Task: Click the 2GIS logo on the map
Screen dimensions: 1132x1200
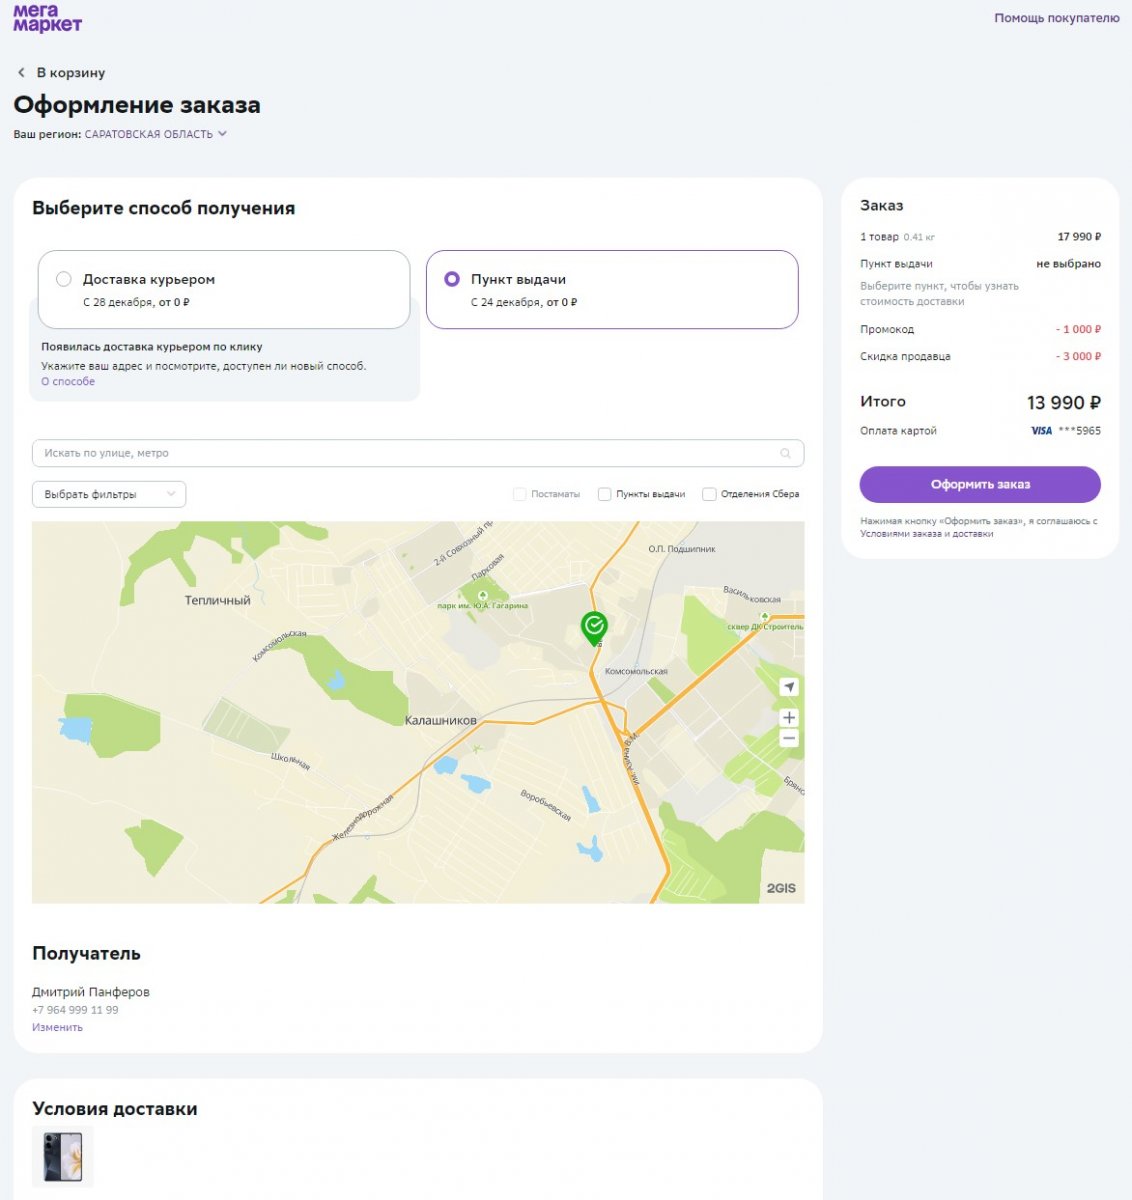Action: (781, 888)
